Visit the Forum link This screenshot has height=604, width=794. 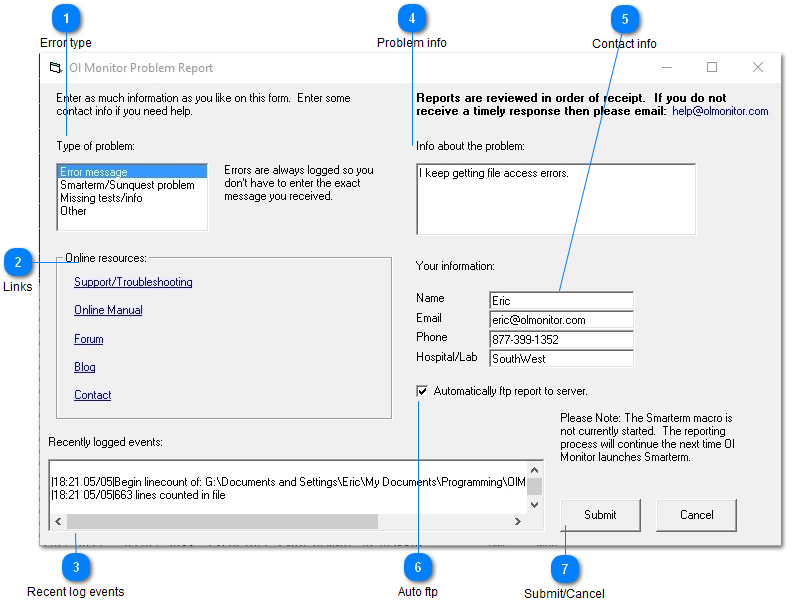(x=89, y=339)
